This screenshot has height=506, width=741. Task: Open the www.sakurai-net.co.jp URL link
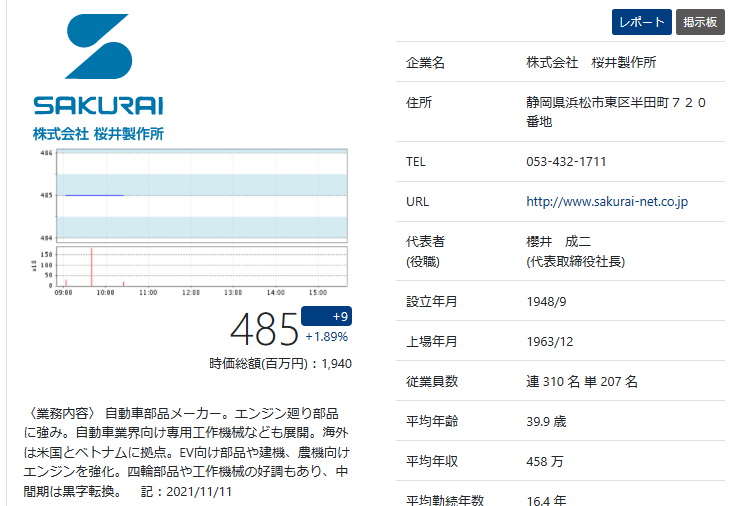[607, 202]
